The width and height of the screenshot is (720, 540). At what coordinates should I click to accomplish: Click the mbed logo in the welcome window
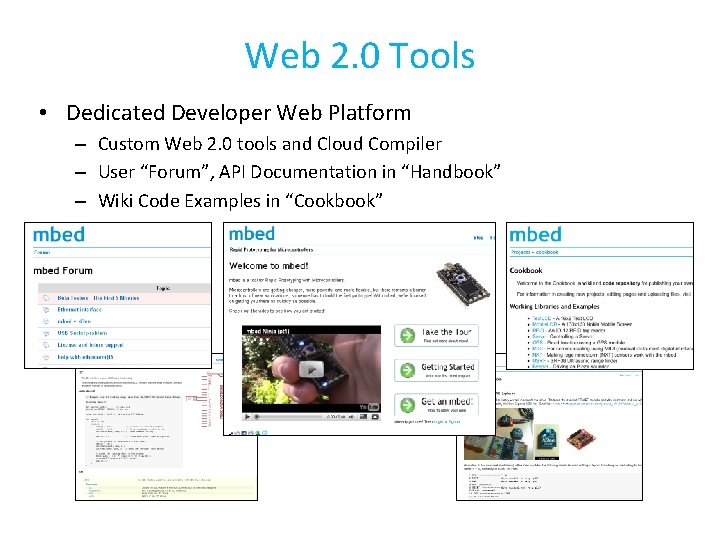click(x=252, y=234)
